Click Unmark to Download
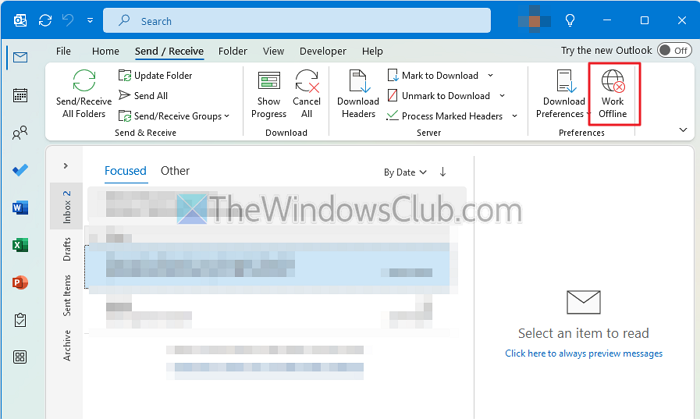 tap(439, 95)
